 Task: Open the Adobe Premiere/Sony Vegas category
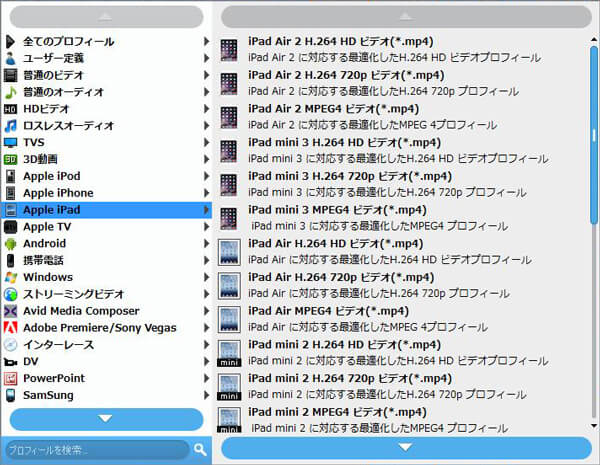(107, 328)
